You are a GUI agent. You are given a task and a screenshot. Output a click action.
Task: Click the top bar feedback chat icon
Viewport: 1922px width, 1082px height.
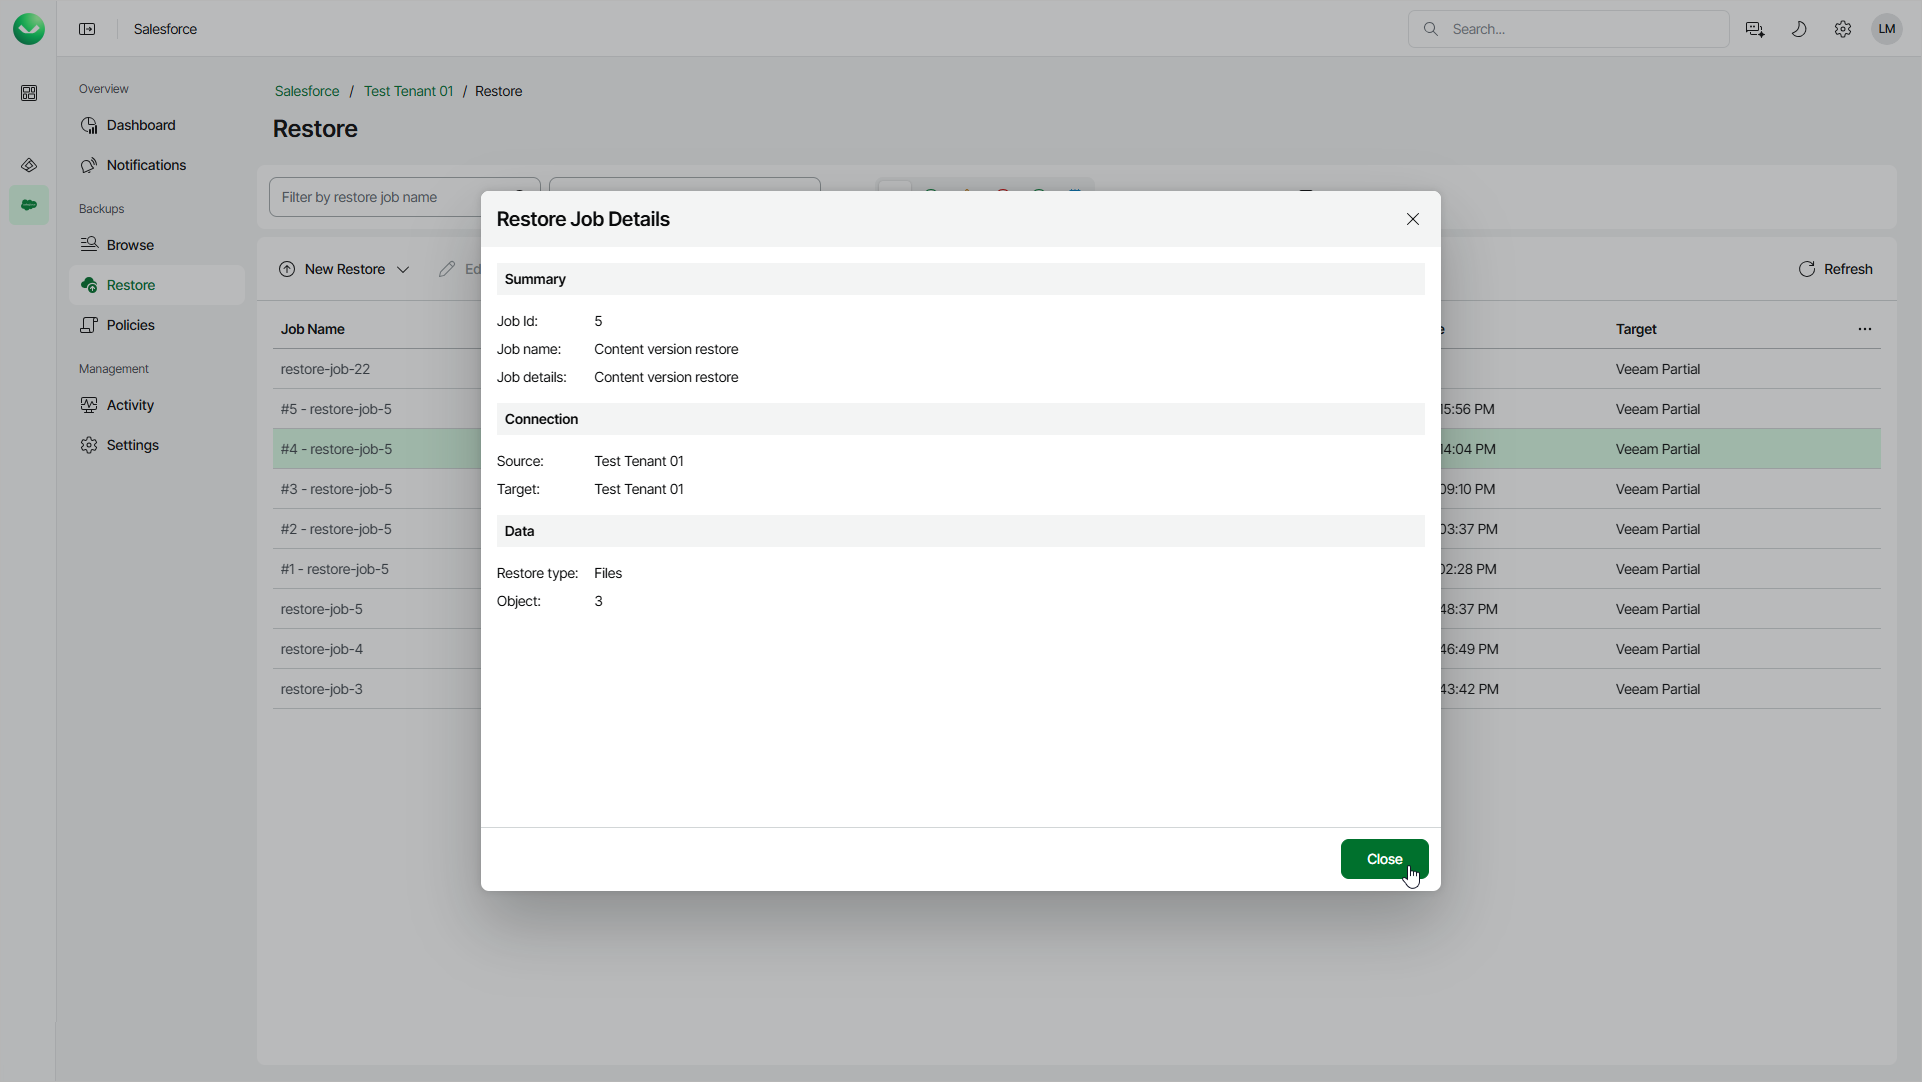tap(1755, 29)
